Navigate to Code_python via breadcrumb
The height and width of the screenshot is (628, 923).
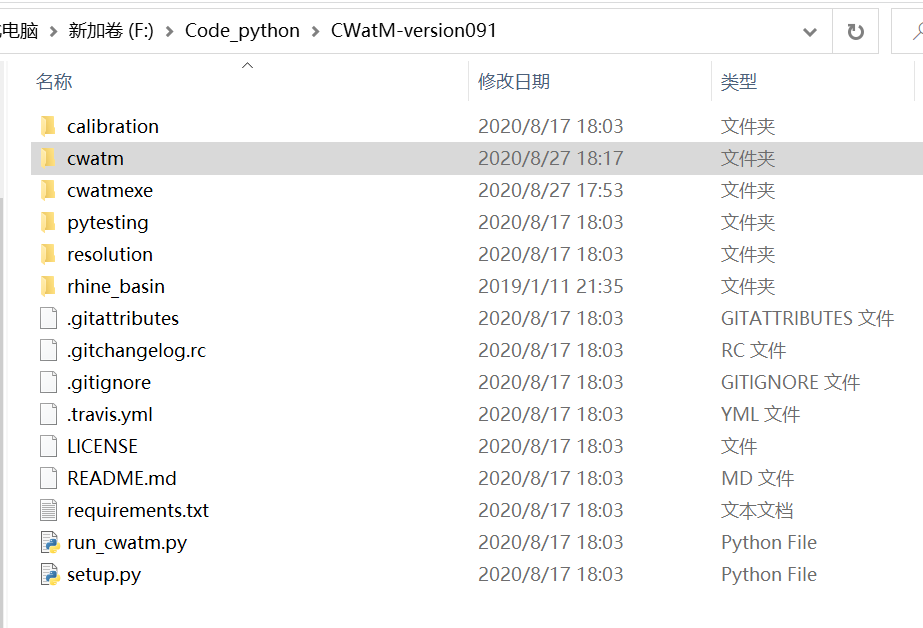tap(242, 31)
